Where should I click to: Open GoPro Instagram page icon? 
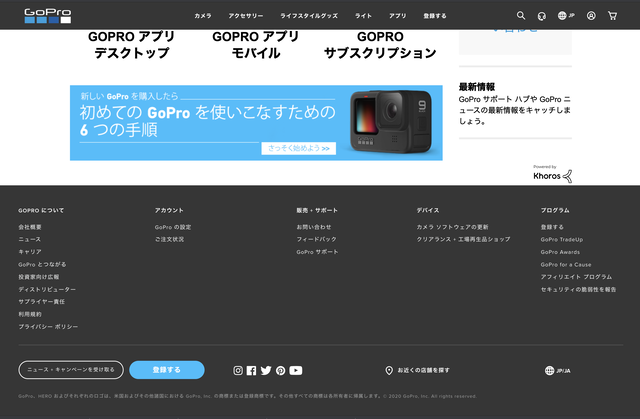coord(238,370)
